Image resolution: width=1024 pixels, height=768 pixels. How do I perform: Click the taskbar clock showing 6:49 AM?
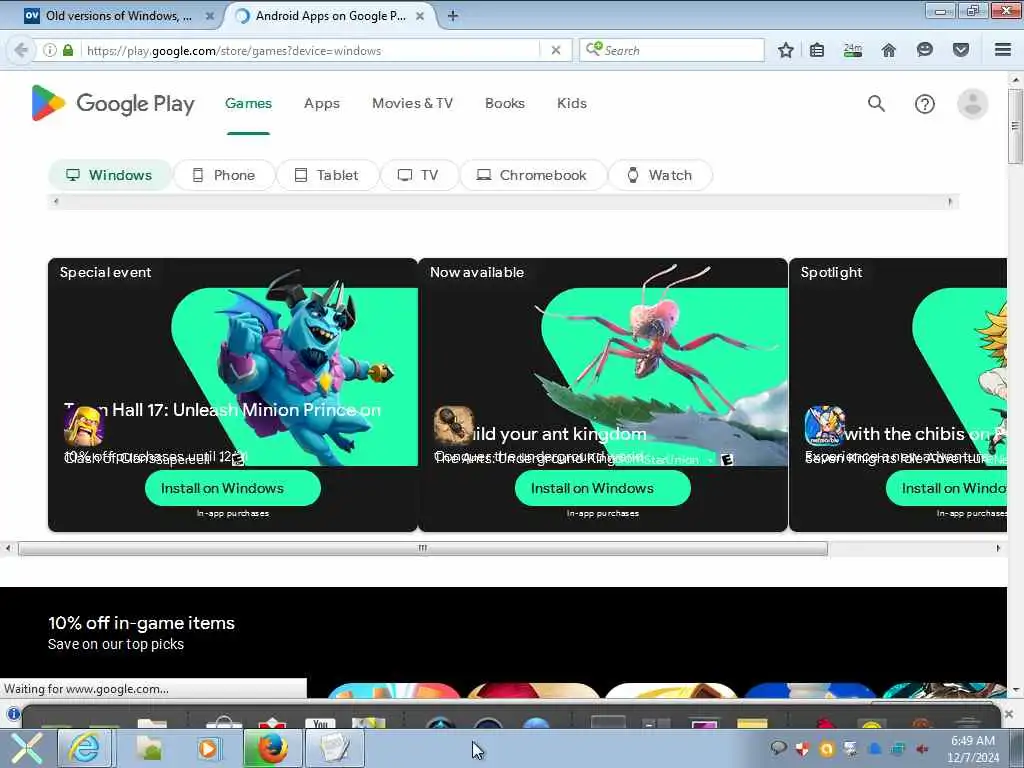[x=973, y=748]
